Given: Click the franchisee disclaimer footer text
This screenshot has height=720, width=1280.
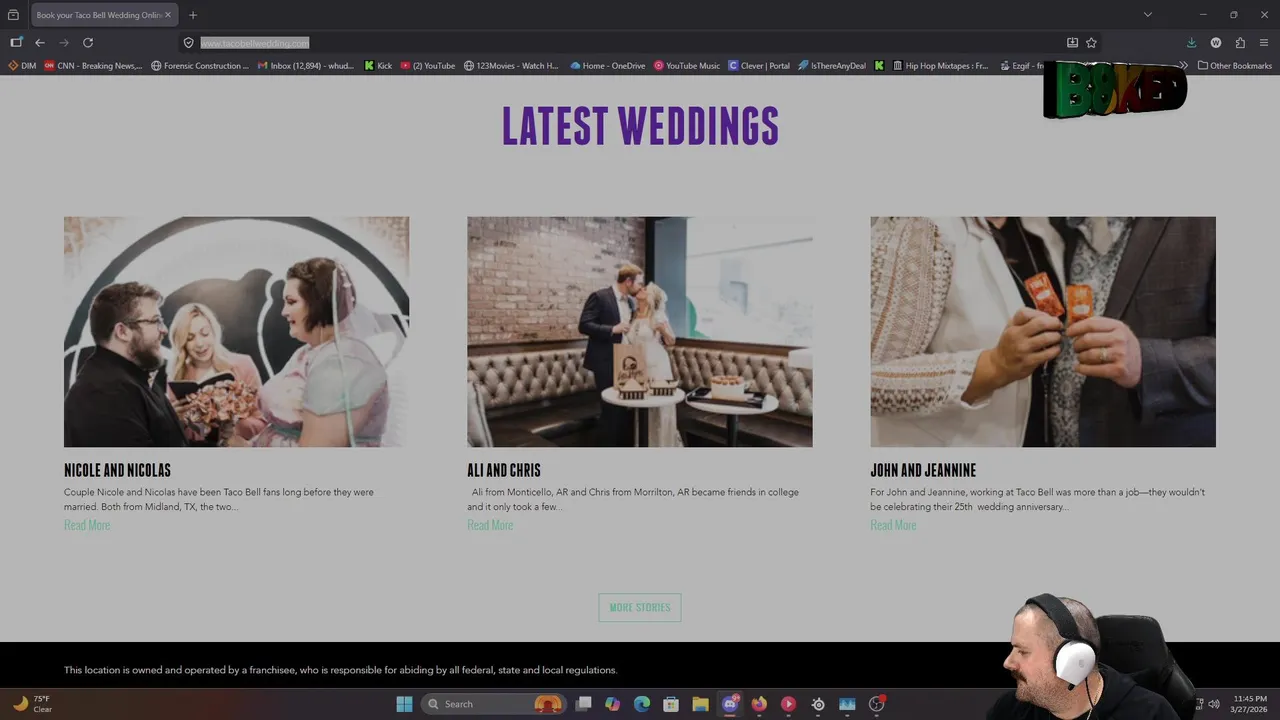Looking at the screenshot, I should coord(341,670).
